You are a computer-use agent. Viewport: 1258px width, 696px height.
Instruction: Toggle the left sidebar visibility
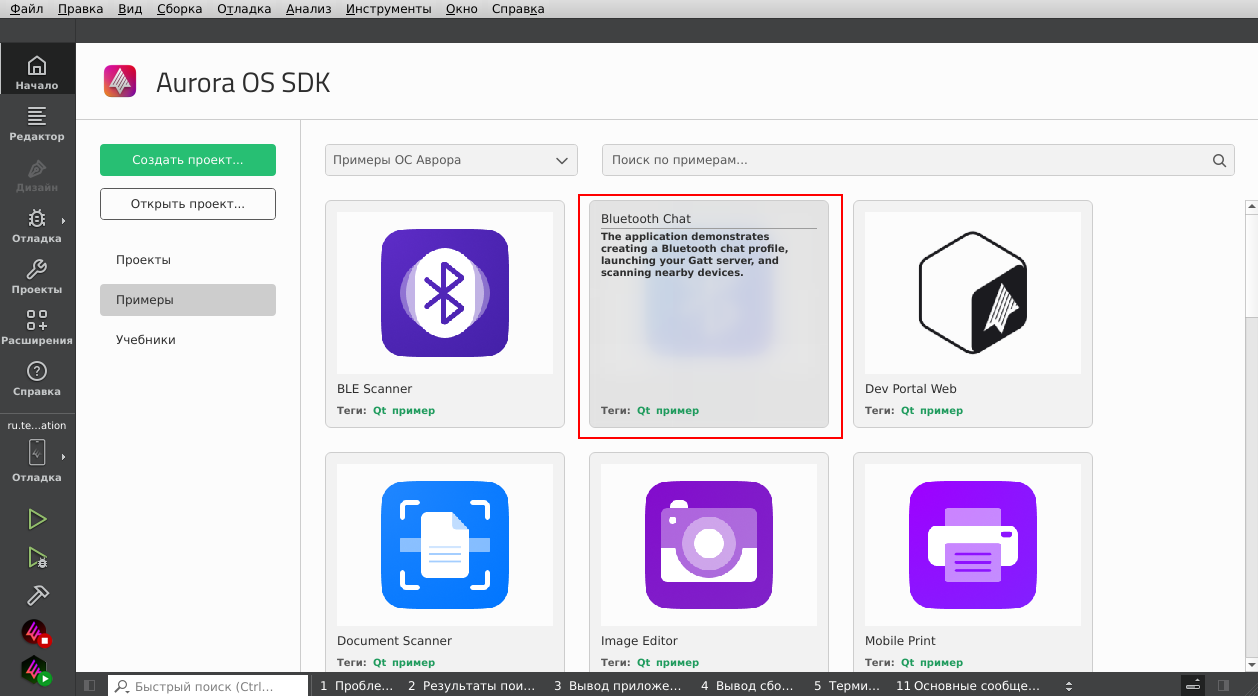coord(90,686)
